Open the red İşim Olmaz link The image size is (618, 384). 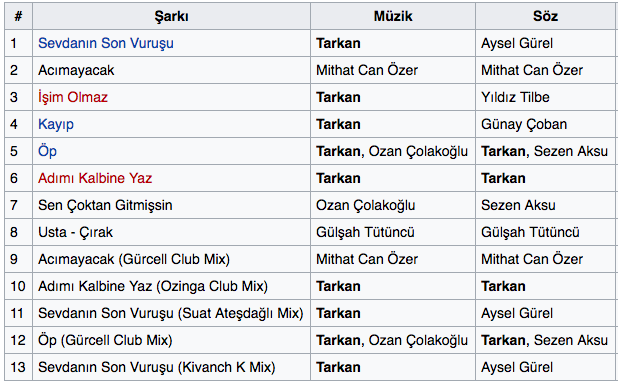click(73, 97)
